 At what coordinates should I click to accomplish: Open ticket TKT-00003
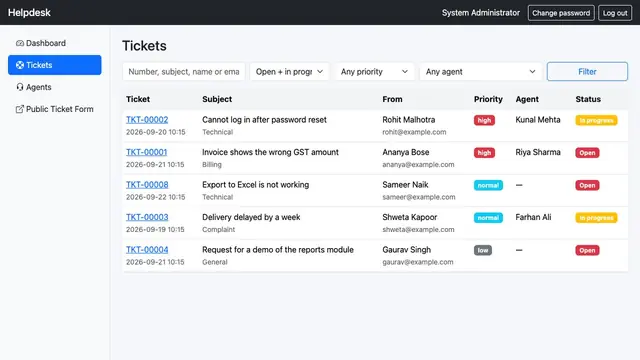tap(147, 217)
